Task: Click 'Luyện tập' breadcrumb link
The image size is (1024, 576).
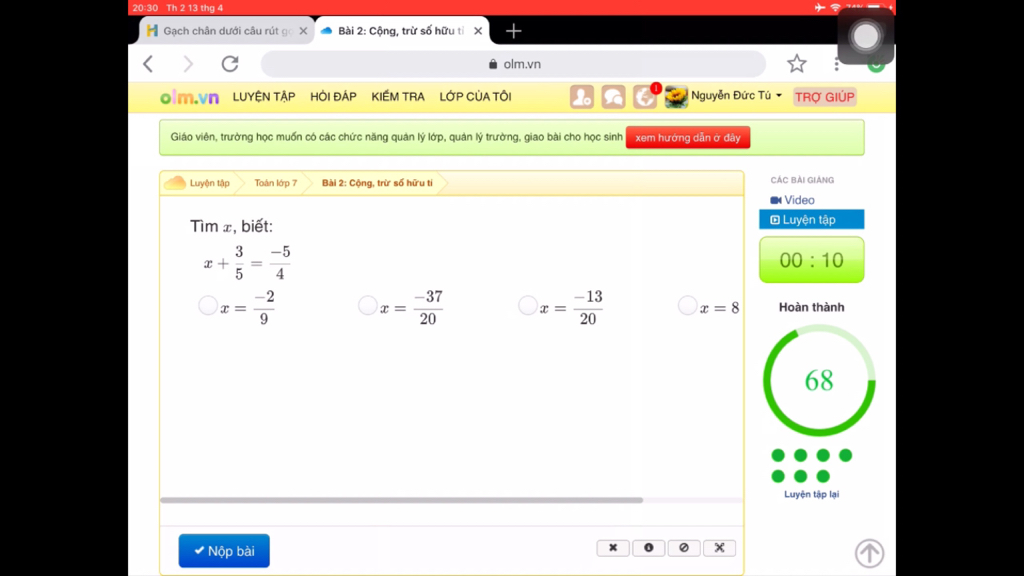Action: (x=210, y=183)
